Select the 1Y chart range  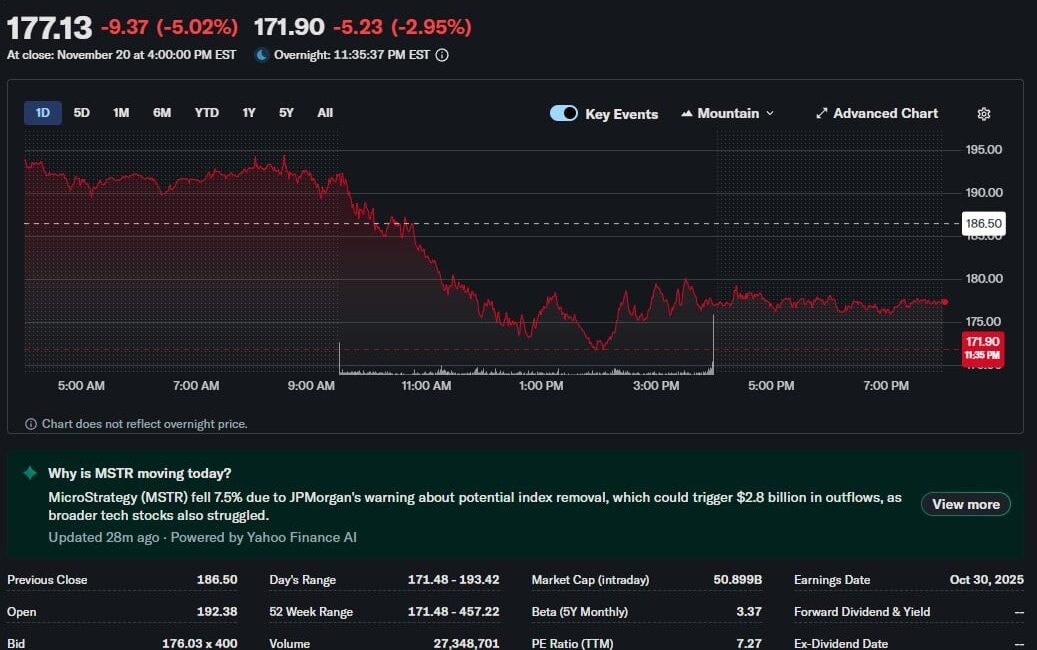(x=249, y=113)
